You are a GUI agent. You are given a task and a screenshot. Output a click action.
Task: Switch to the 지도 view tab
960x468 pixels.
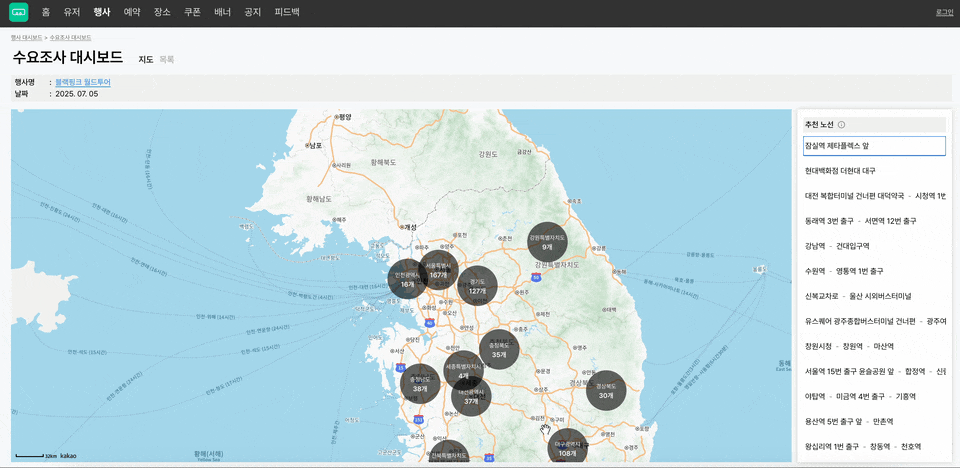[146, 59]
